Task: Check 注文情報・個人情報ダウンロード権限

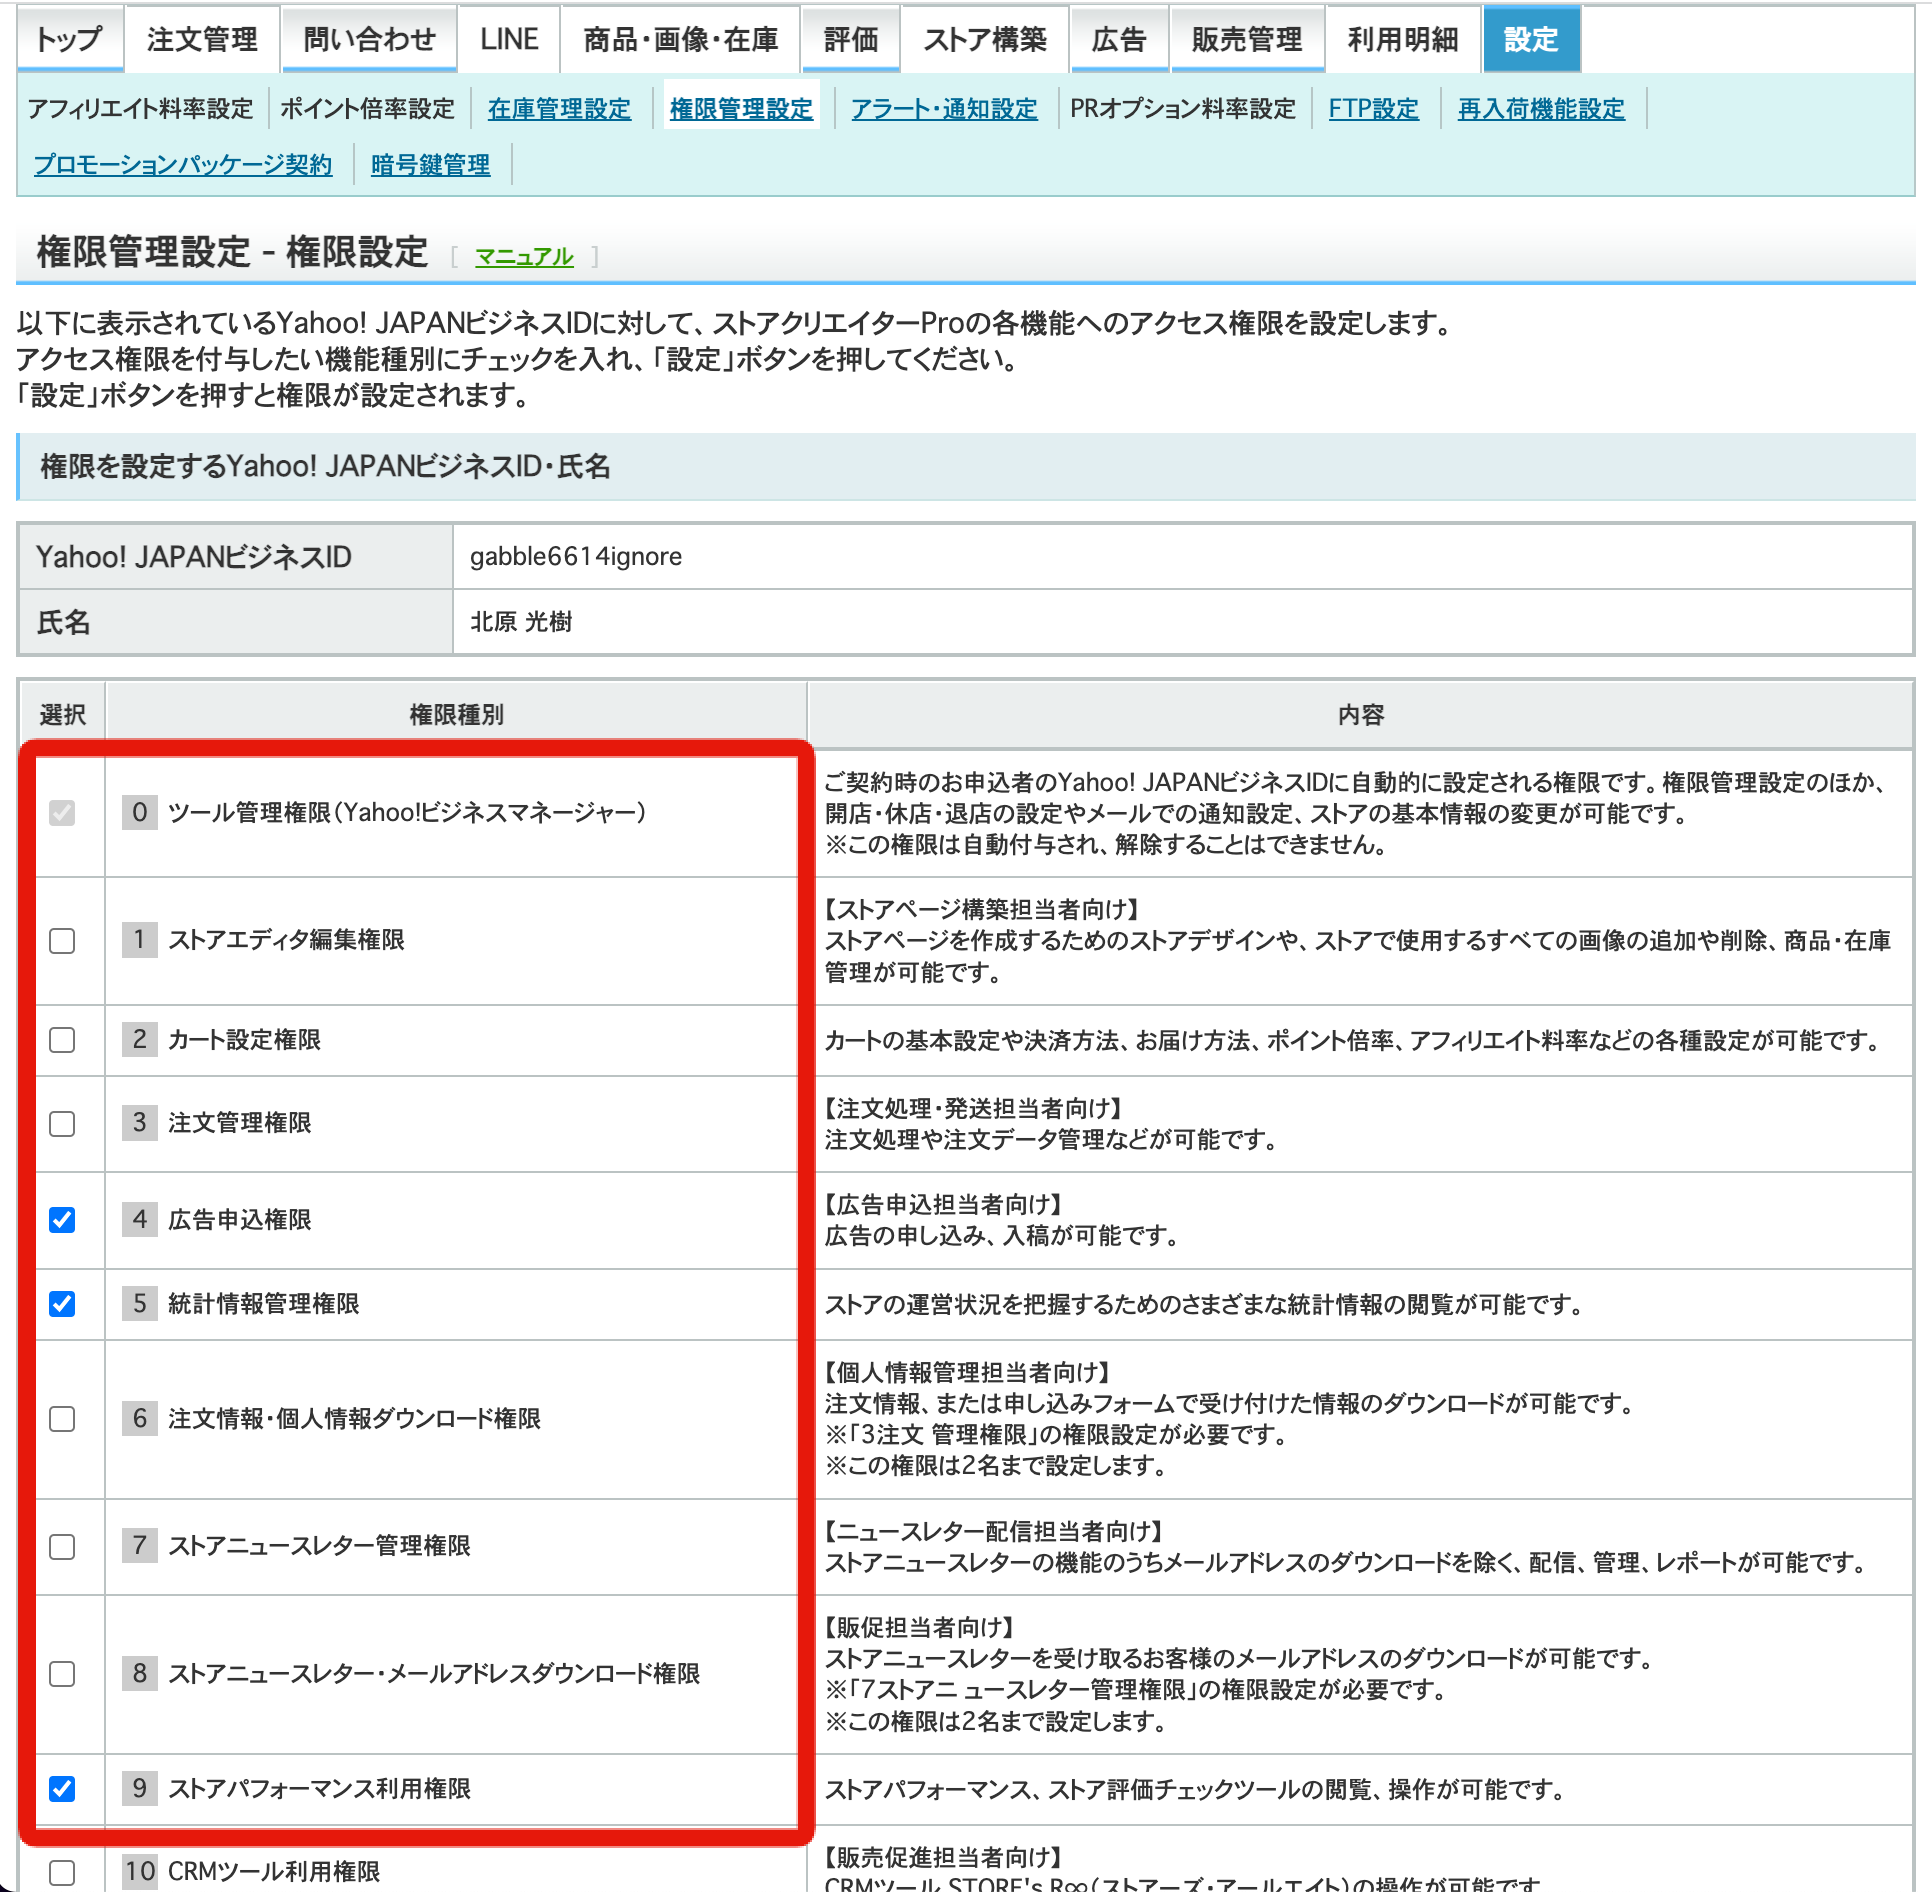Action: [63, 1419]
